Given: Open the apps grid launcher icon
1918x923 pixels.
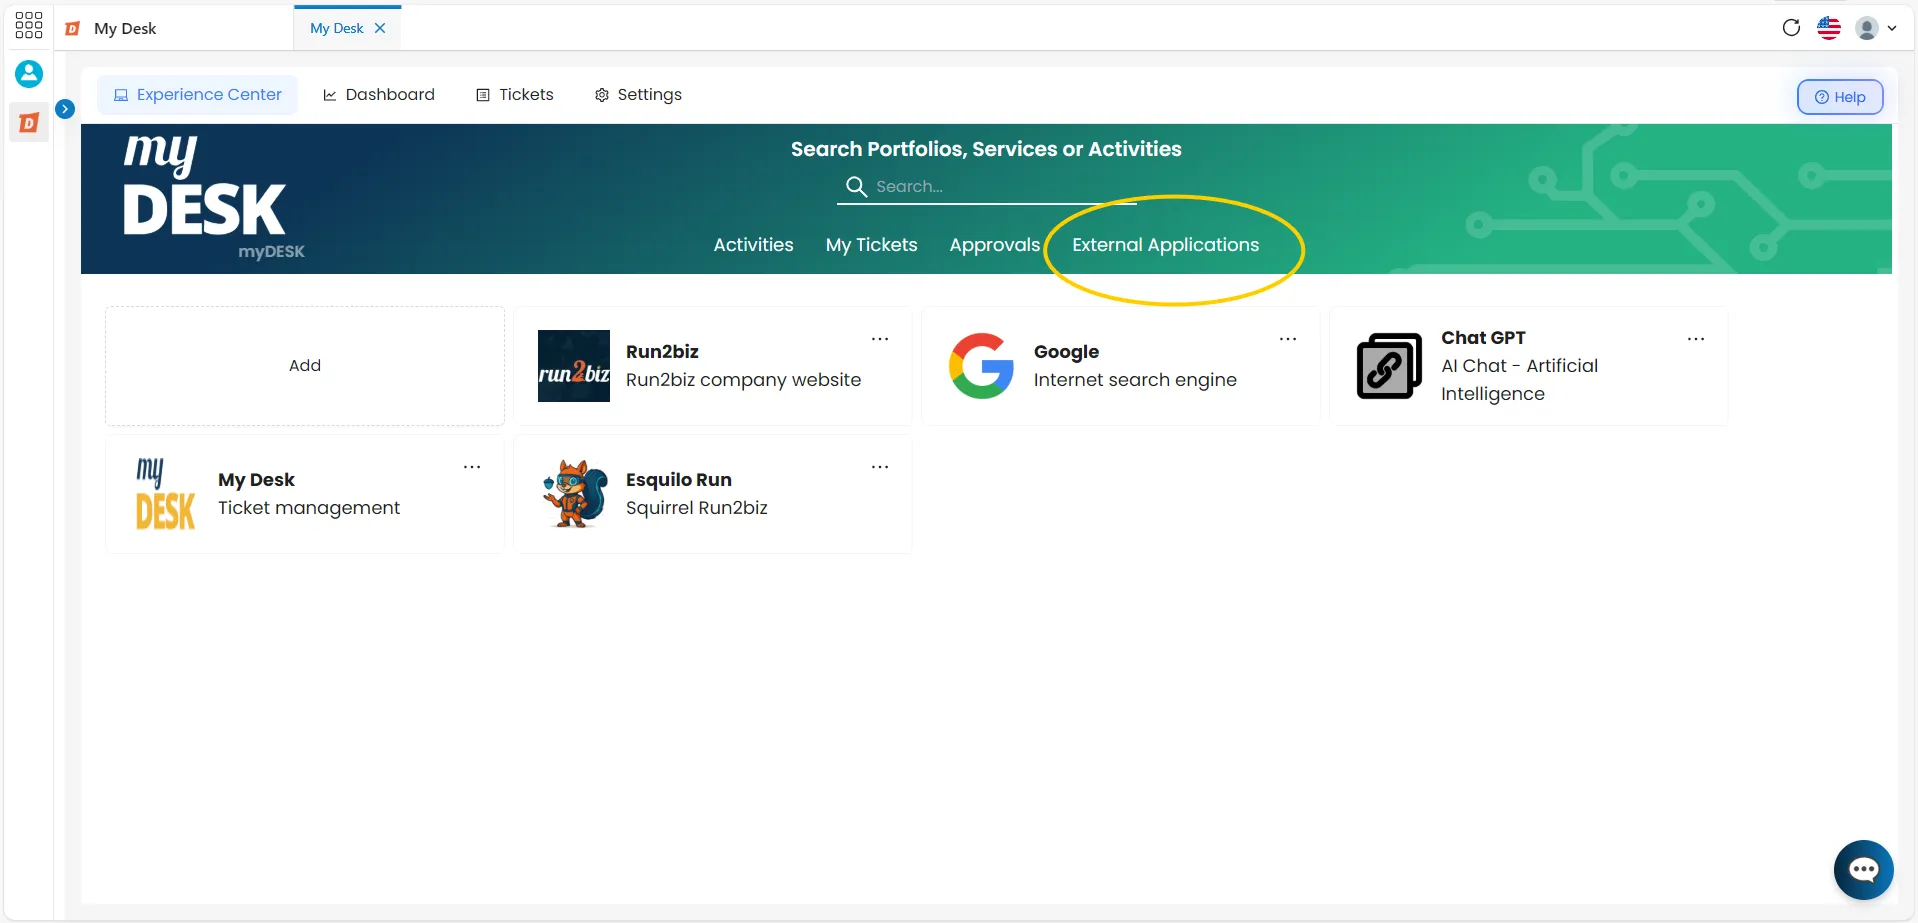Looking at the screenshot, I should (x=29, y=26).
